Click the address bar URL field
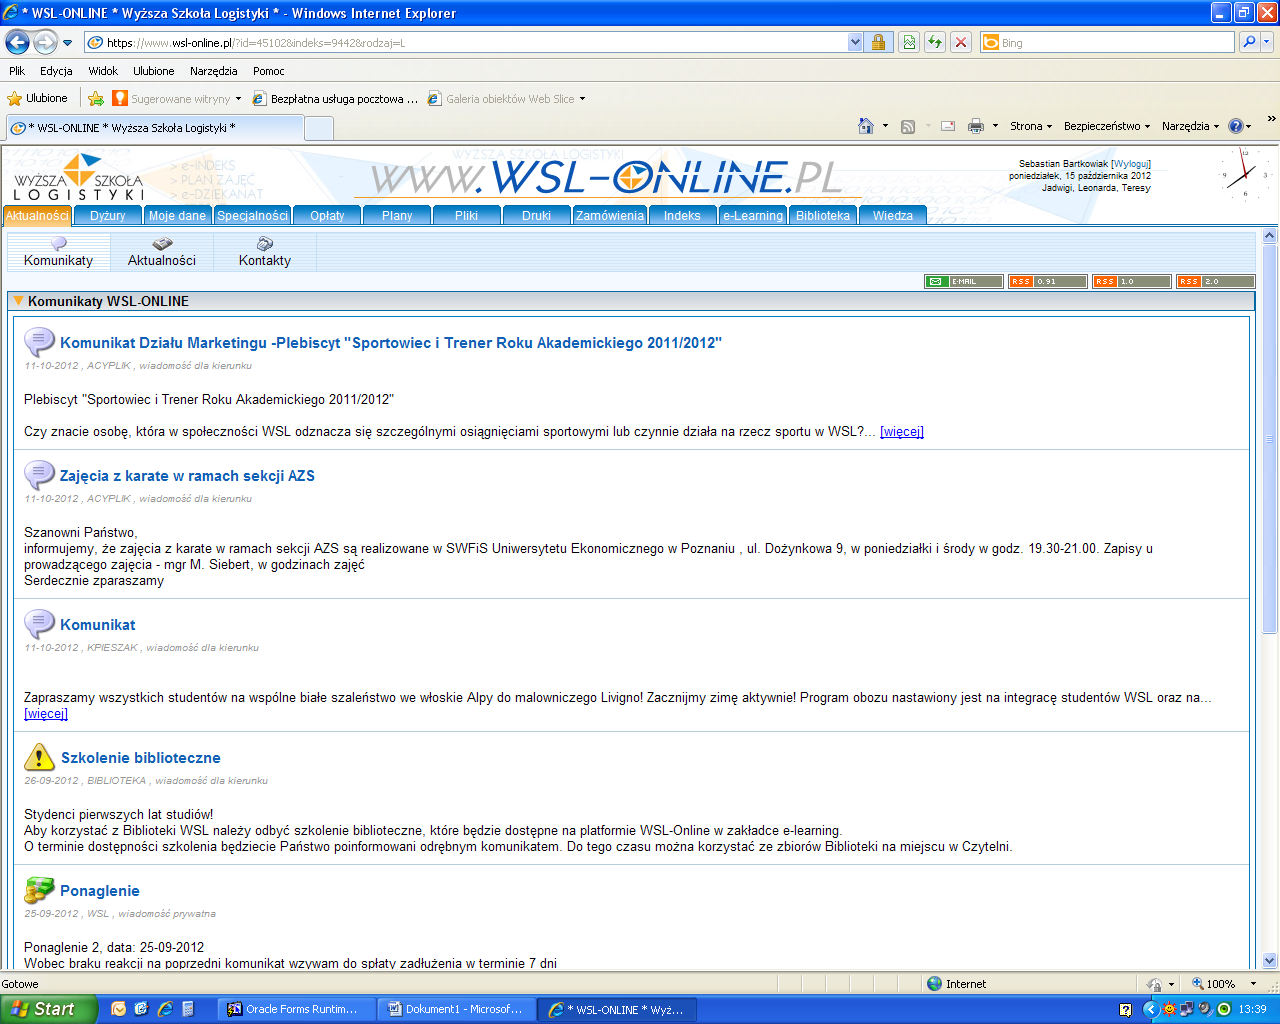Screen dimensions: 1280x1024 click(x=466, y=43)
